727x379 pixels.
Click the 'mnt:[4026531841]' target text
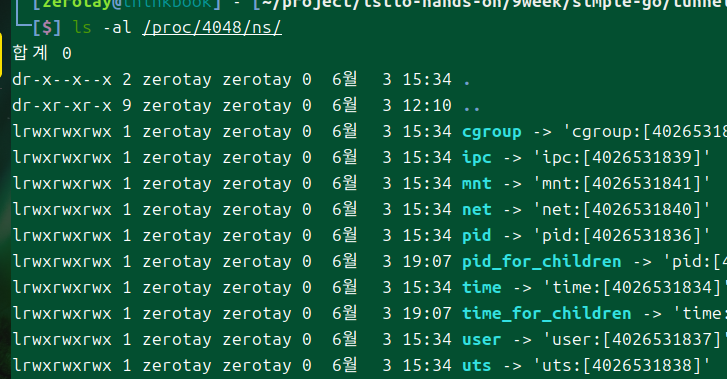pos(622,183)
